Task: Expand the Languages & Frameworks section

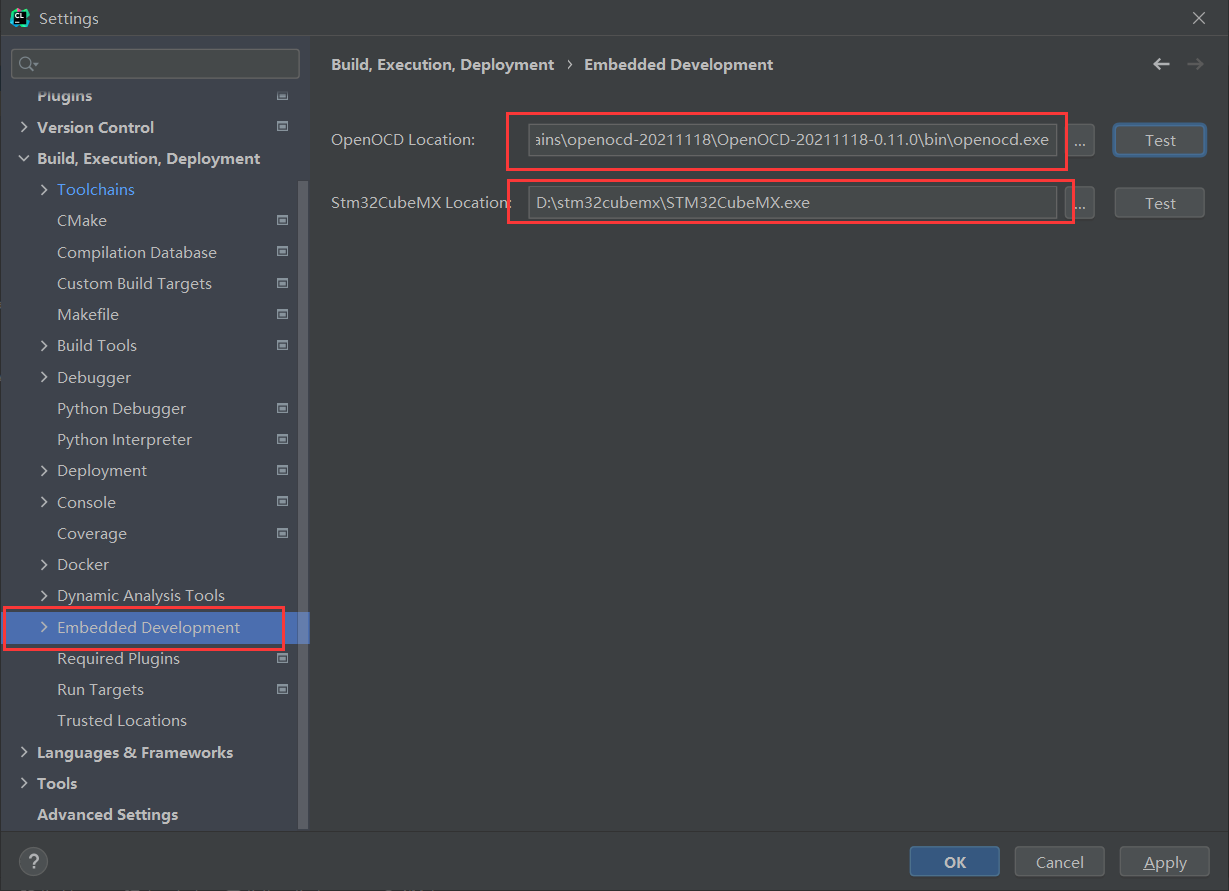Action: pyautogui.click(x=24, y=752)
